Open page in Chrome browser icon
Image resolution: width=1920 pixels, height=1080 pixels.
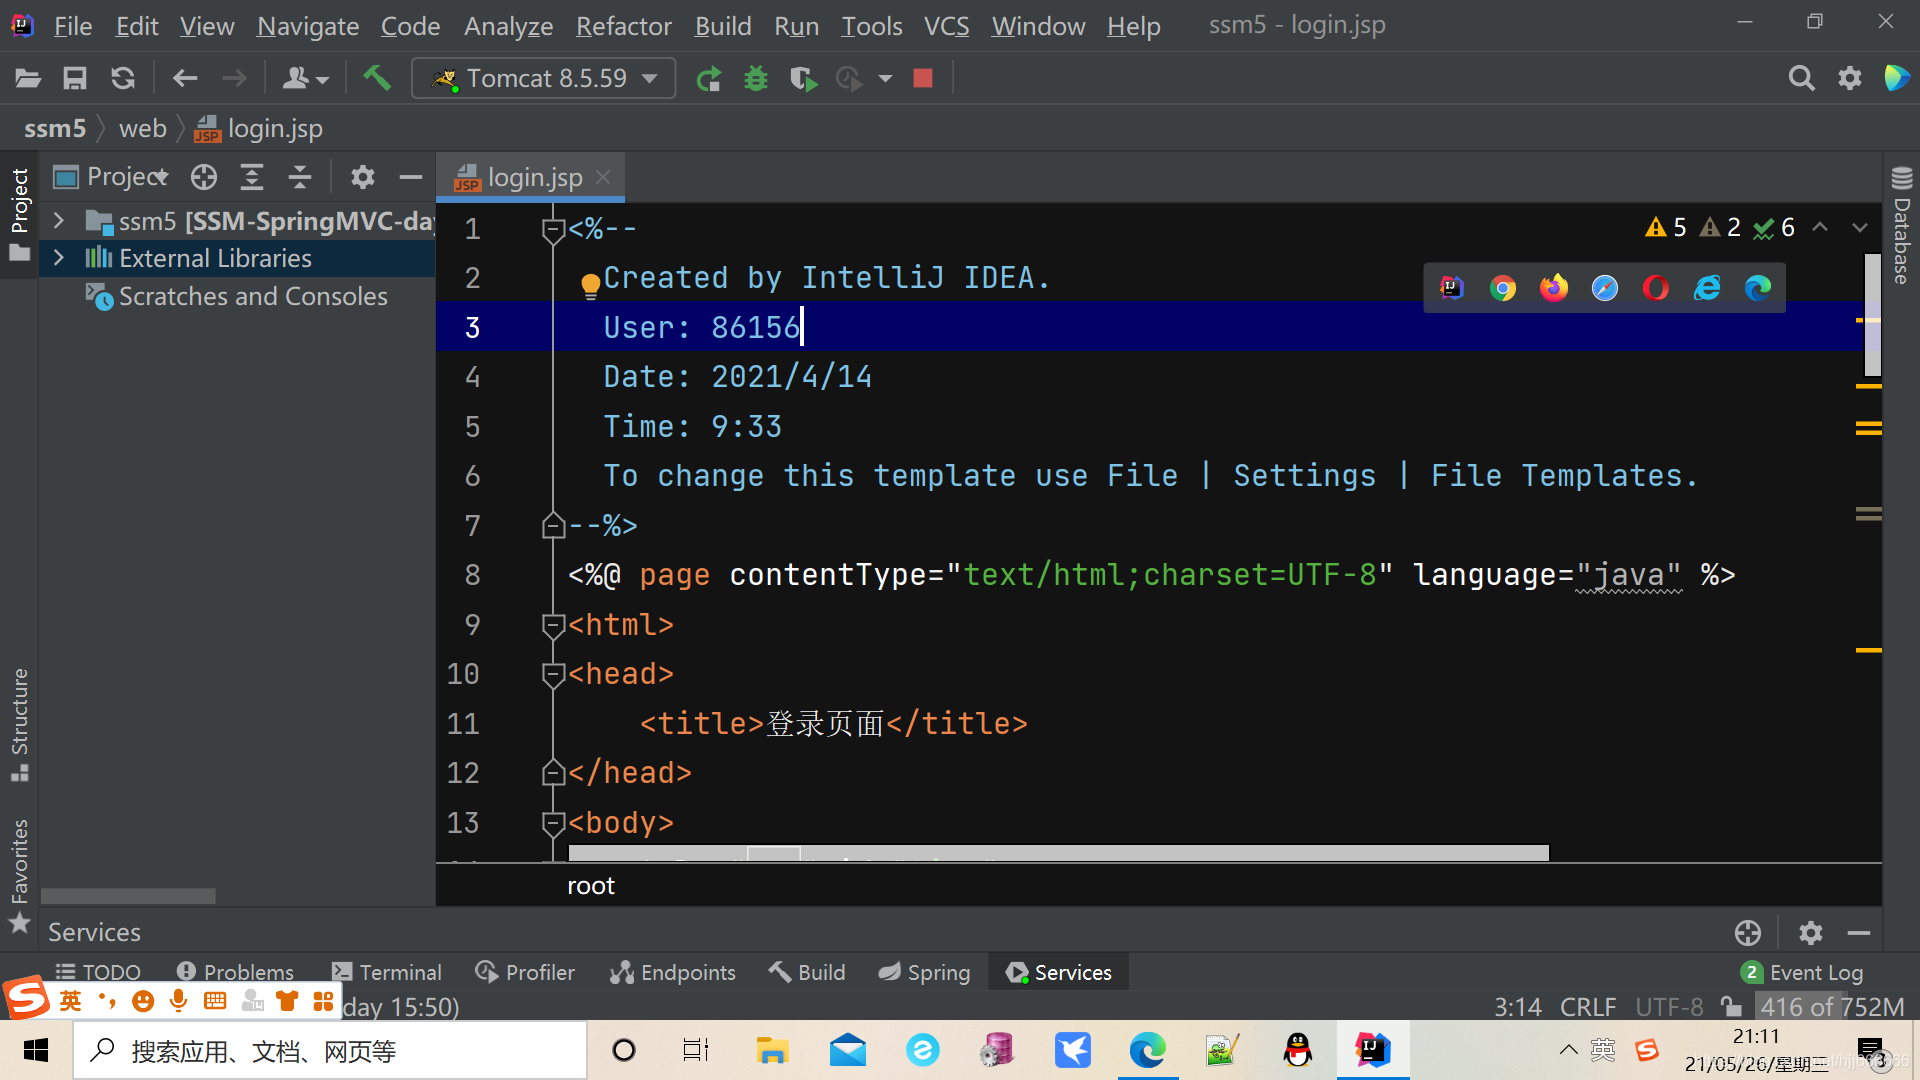(1503, 288)
